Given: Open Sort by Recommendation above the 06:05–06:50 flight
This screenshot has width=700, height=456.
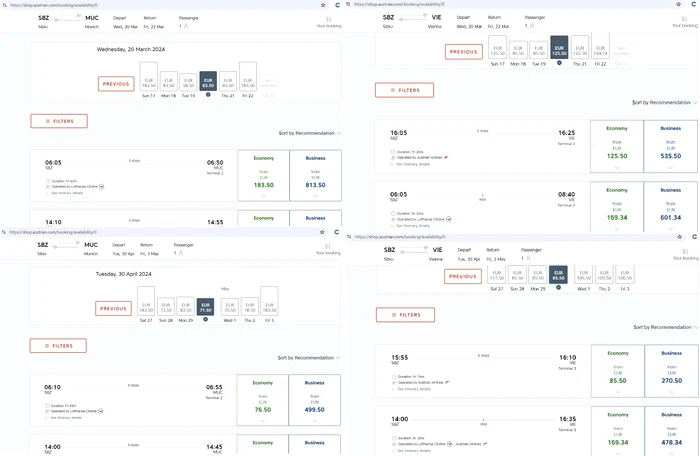Looking at the screenshot, I should 310,133.
